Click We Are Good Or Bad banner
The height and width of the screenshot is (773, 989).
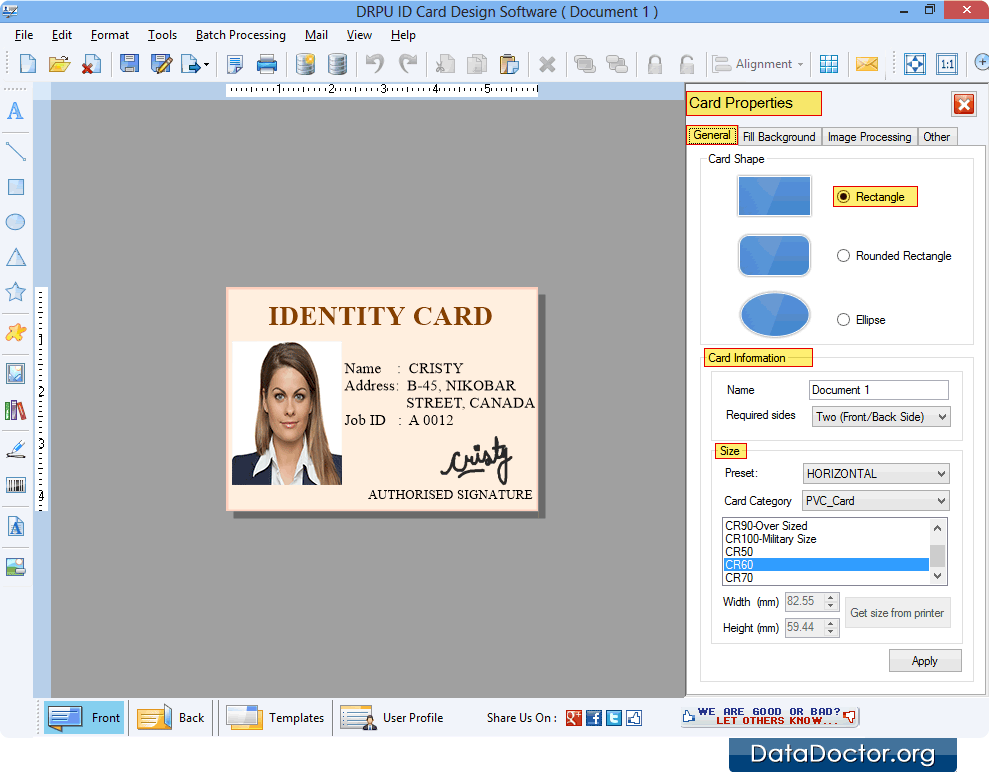point(770,716)
